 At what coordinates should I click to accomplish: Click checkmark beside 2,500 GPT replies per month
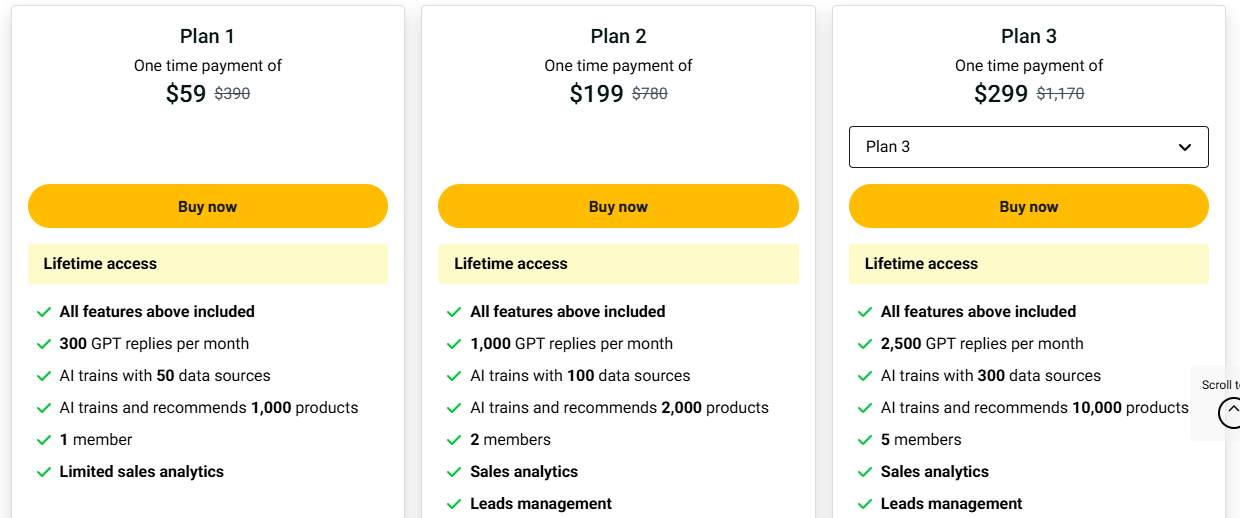(865, 344)
